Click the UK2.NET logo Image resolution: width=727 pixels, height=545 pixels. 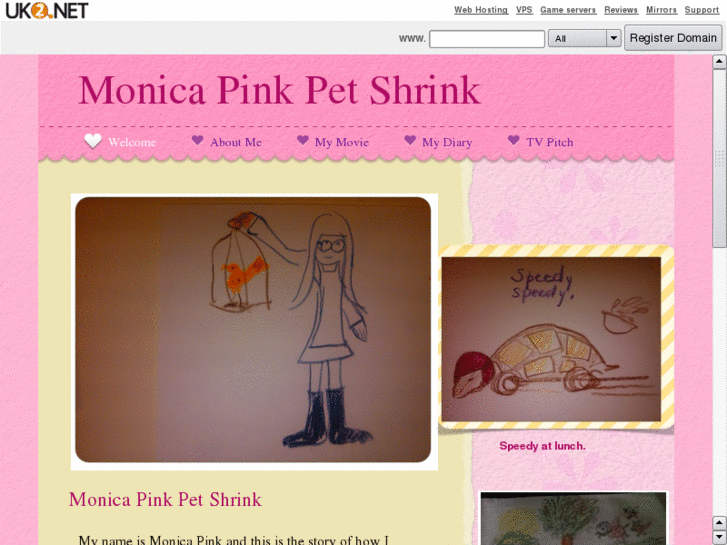(x=46, y=10)
